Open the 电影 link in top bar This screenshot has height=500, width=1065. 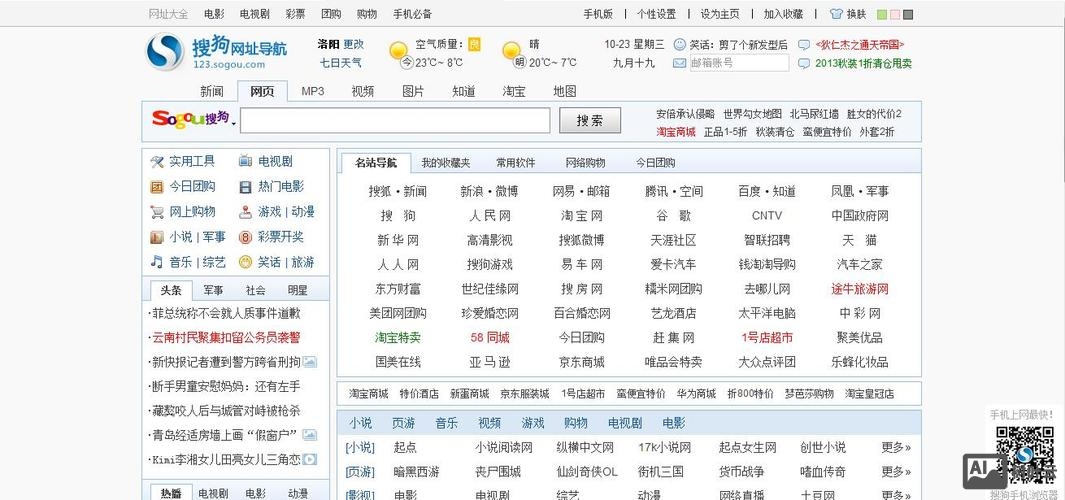click(214, 14)
